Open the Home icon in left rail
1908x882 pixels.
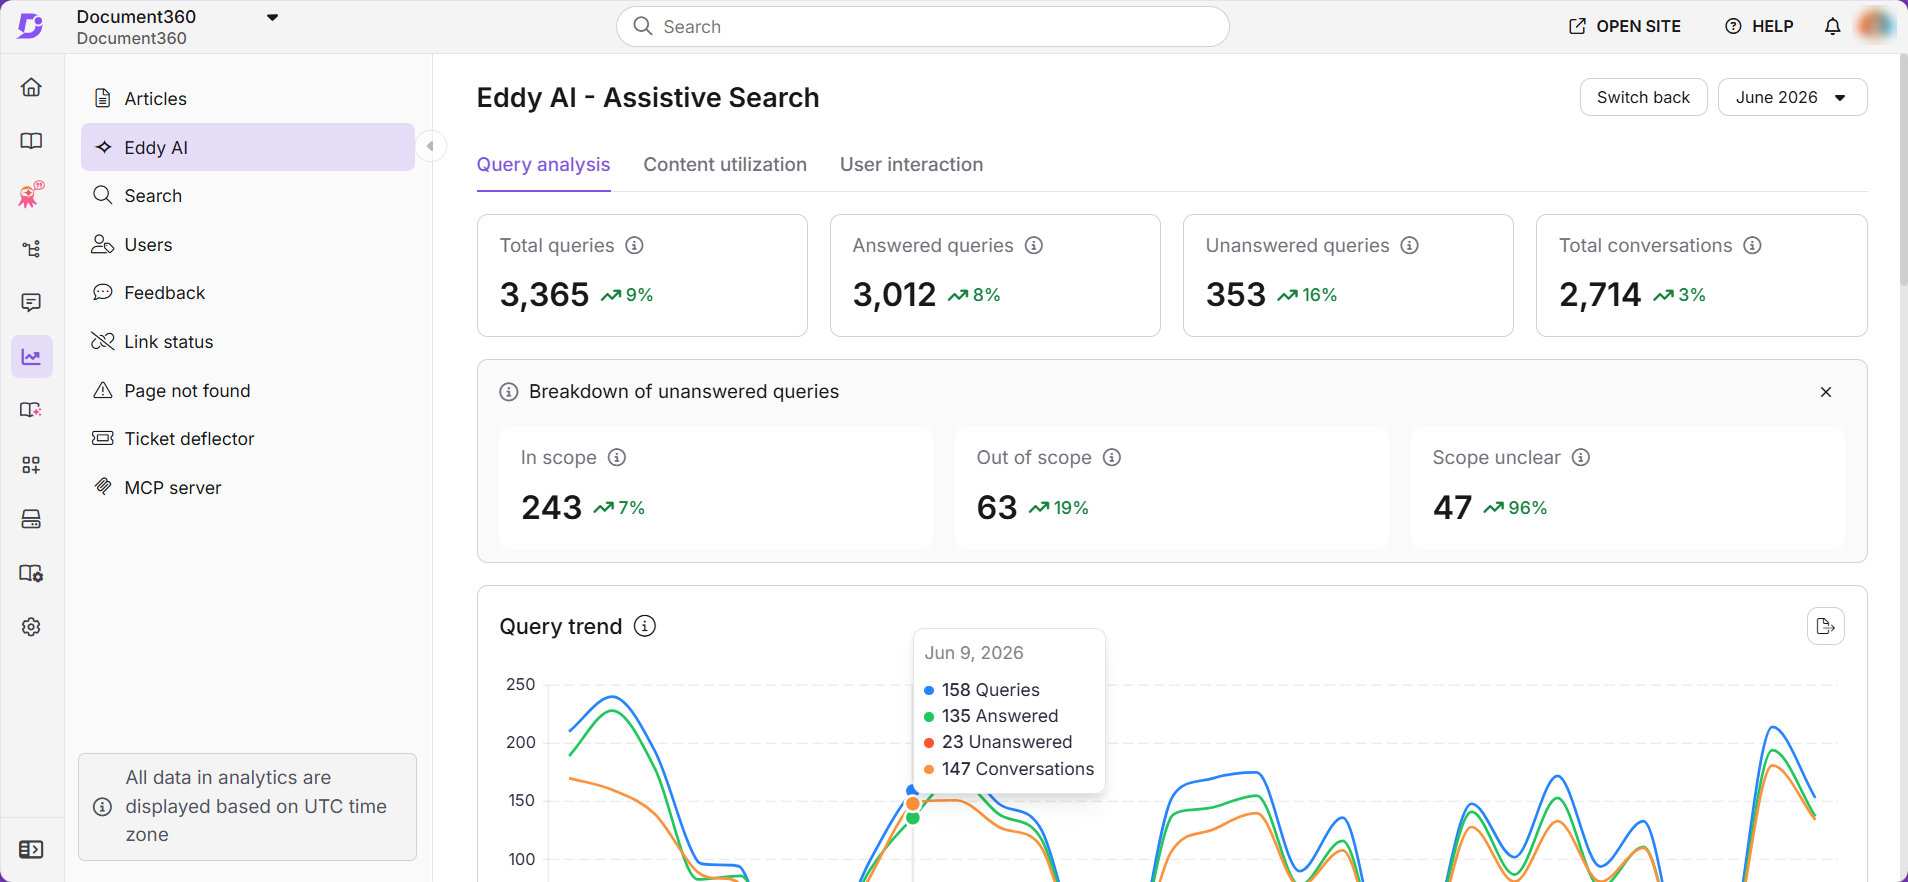coord(31,87)
